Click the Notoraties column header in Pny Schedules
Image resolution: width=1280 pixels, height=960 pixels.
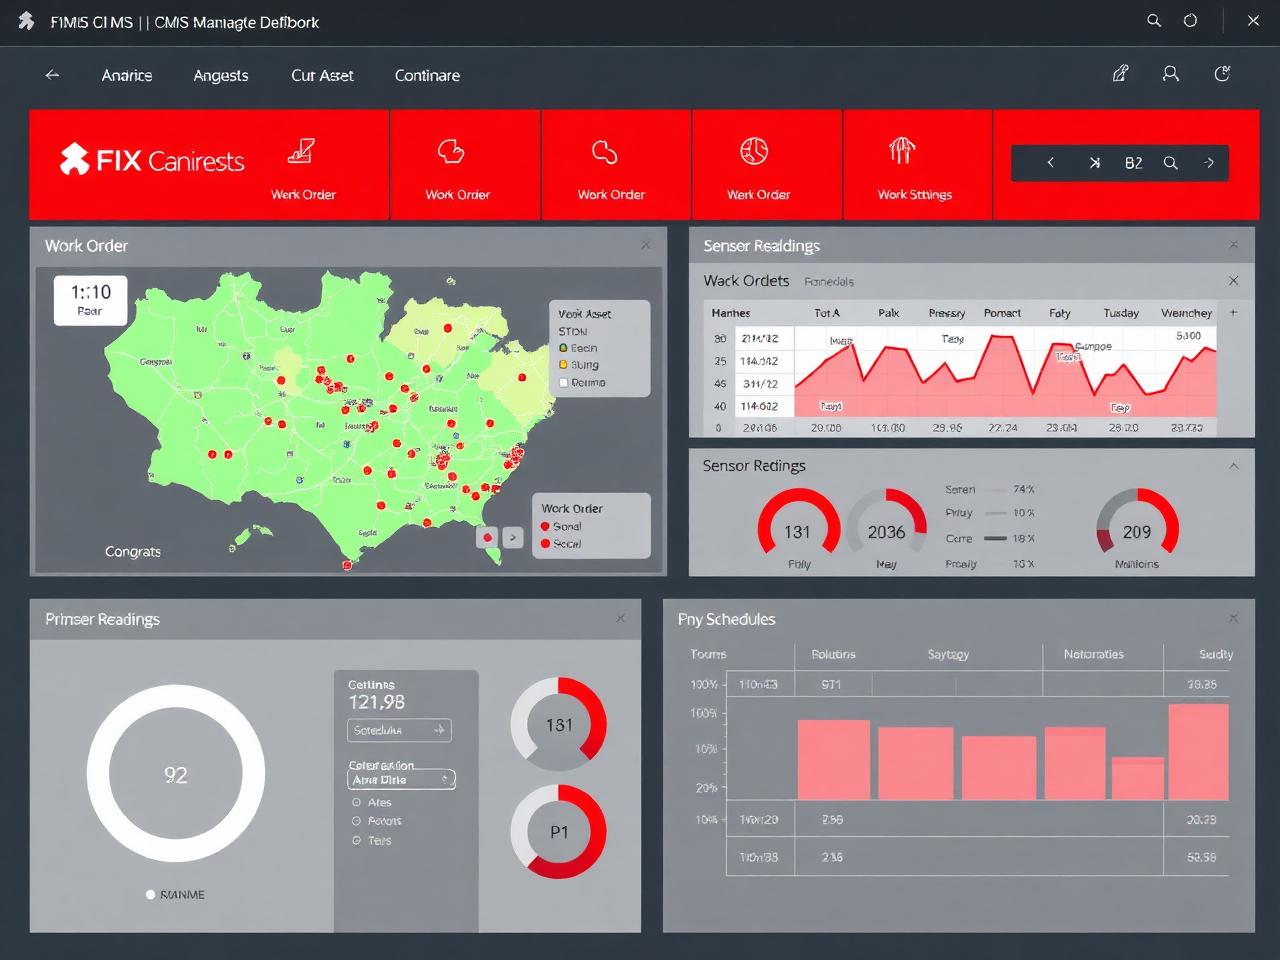pos(1093,654)
